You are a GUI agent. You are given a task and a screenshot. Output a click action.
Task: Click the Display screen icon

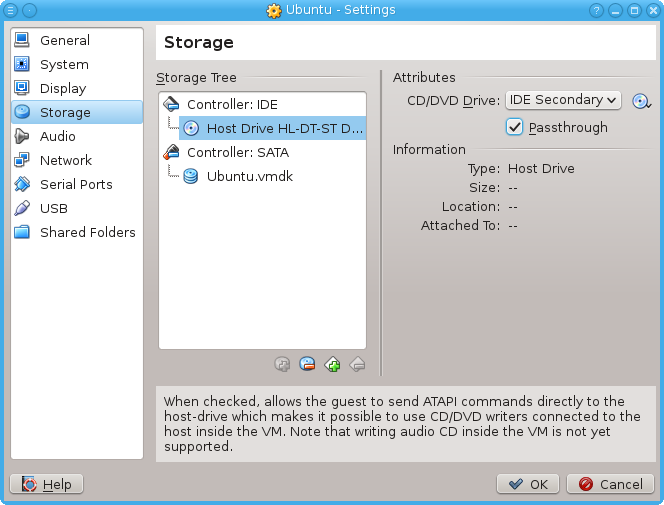pyautogui.click(x=22, y=88)
